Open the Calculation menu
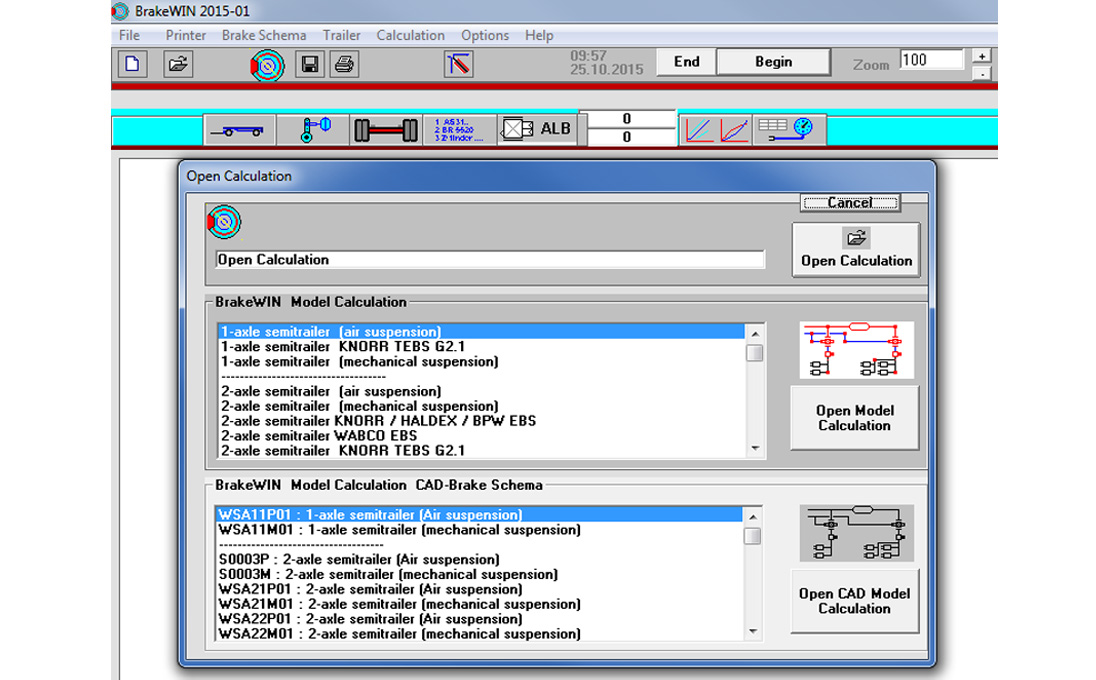Viewport: 1096px width, 680px height. tap(410, 36)
